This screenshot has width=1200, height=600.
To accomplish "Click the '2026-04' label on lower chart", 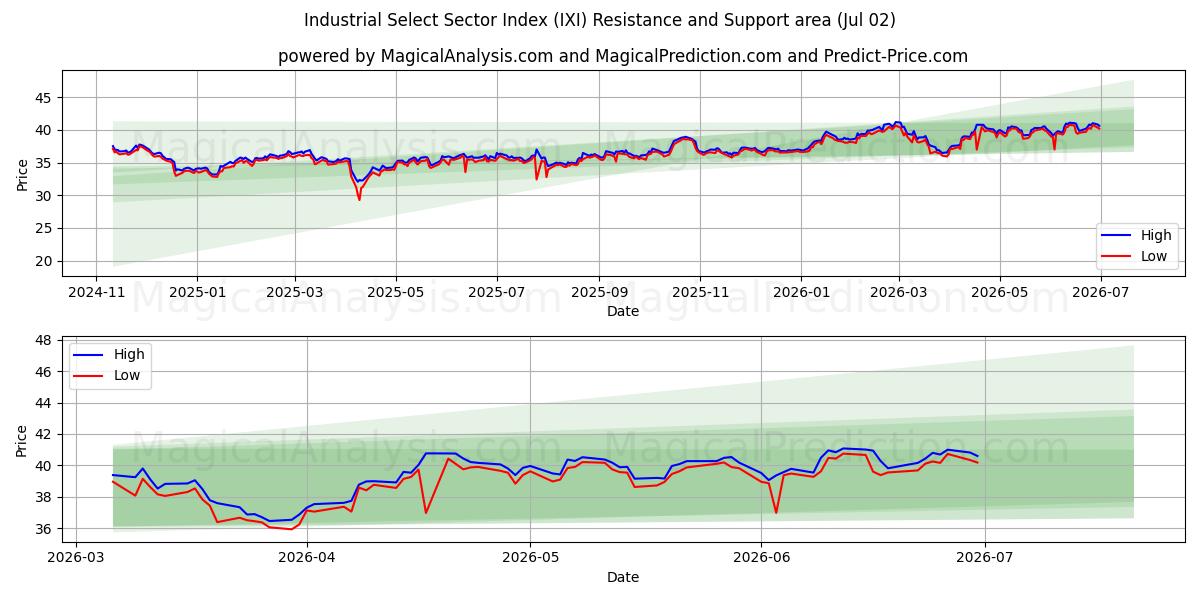I will [307, 559].
